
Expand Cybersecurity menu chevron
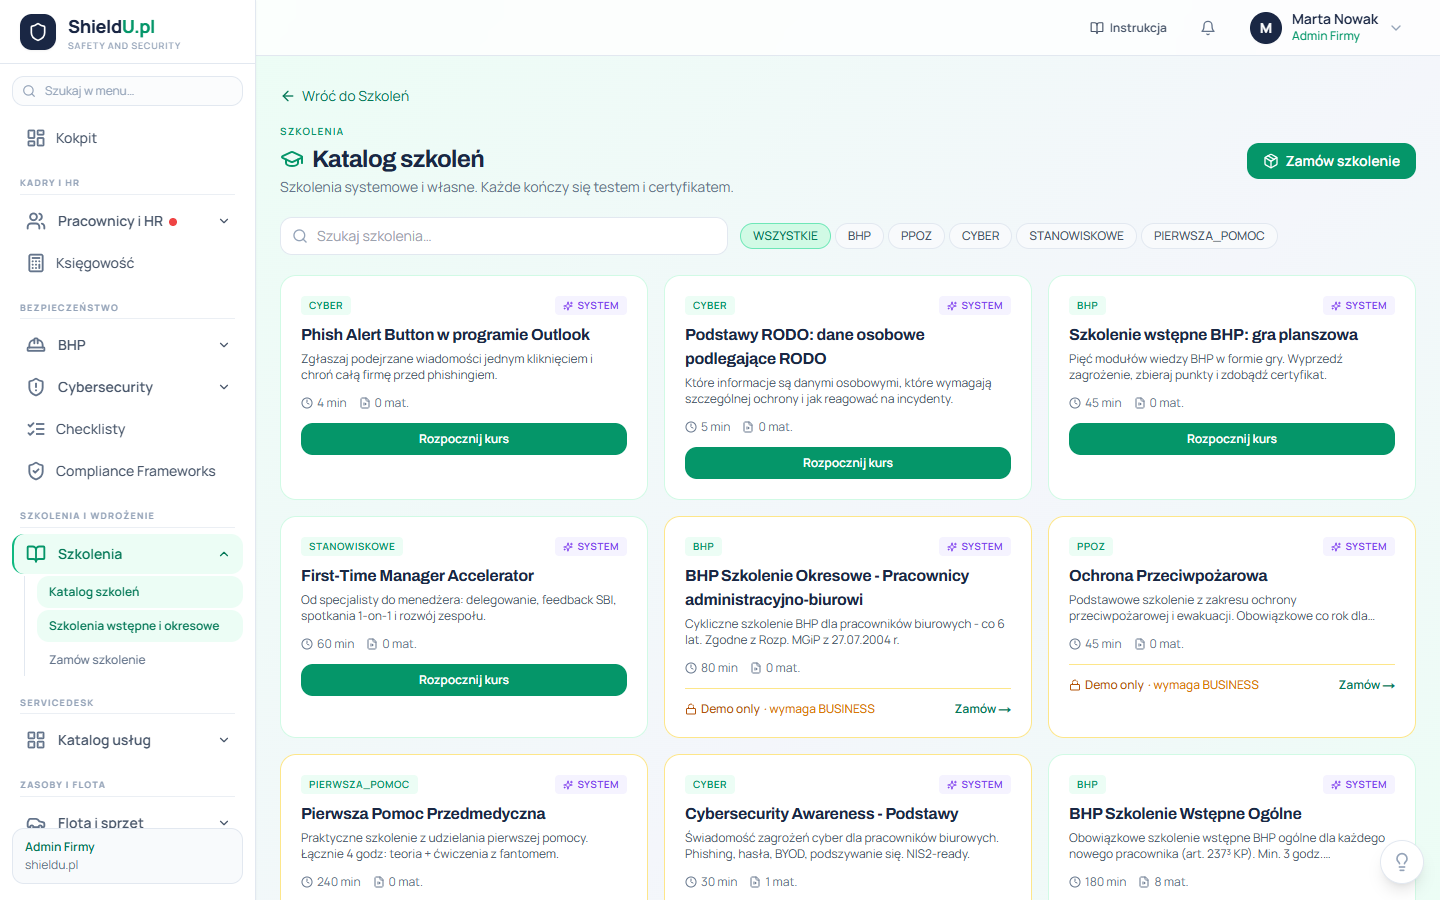pos(224,387)
